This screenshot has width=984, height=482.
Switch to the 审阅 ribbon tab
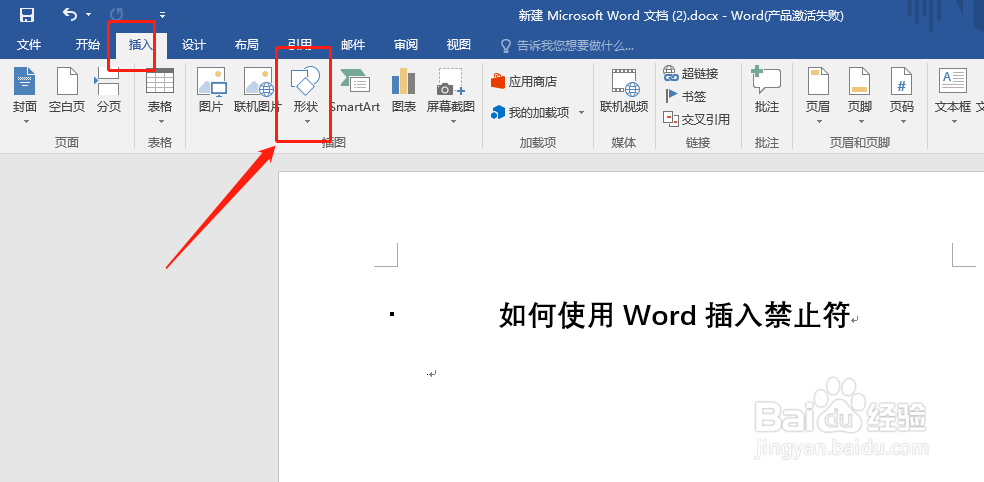406,45
